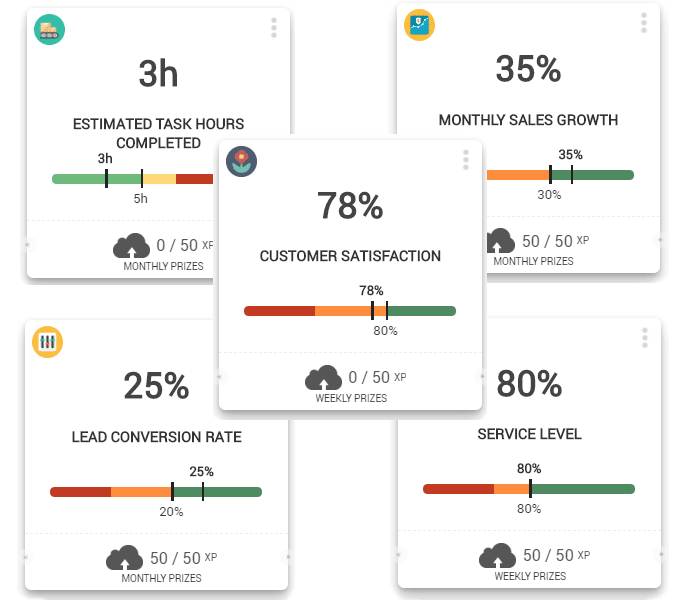Click the Monthly Prizes label under Lead Conversion Rate
The image size is (700, 600).
point(162,578)
